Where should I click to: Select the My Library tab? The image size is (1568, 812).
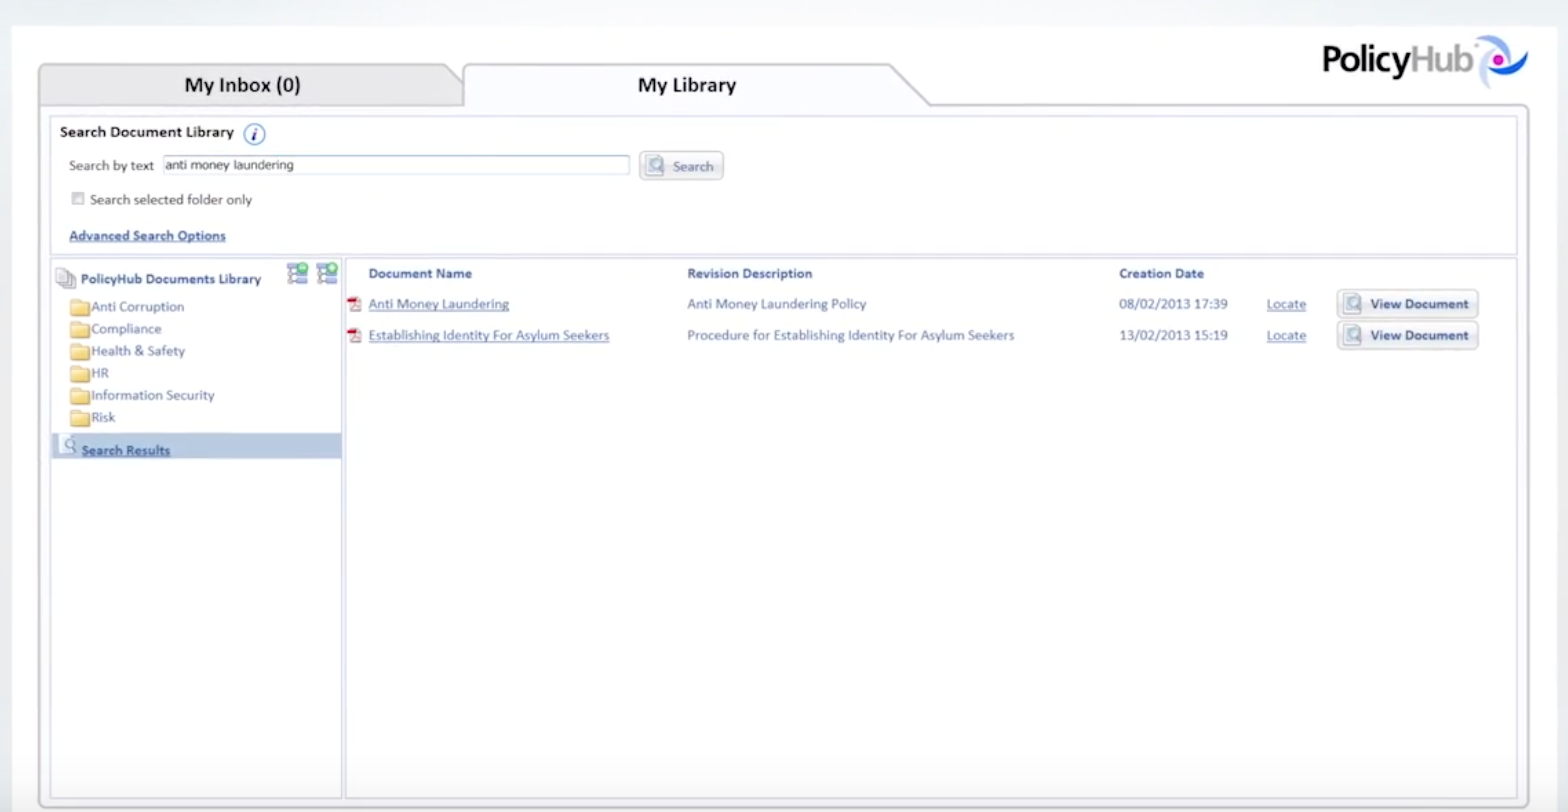[687, 85]
